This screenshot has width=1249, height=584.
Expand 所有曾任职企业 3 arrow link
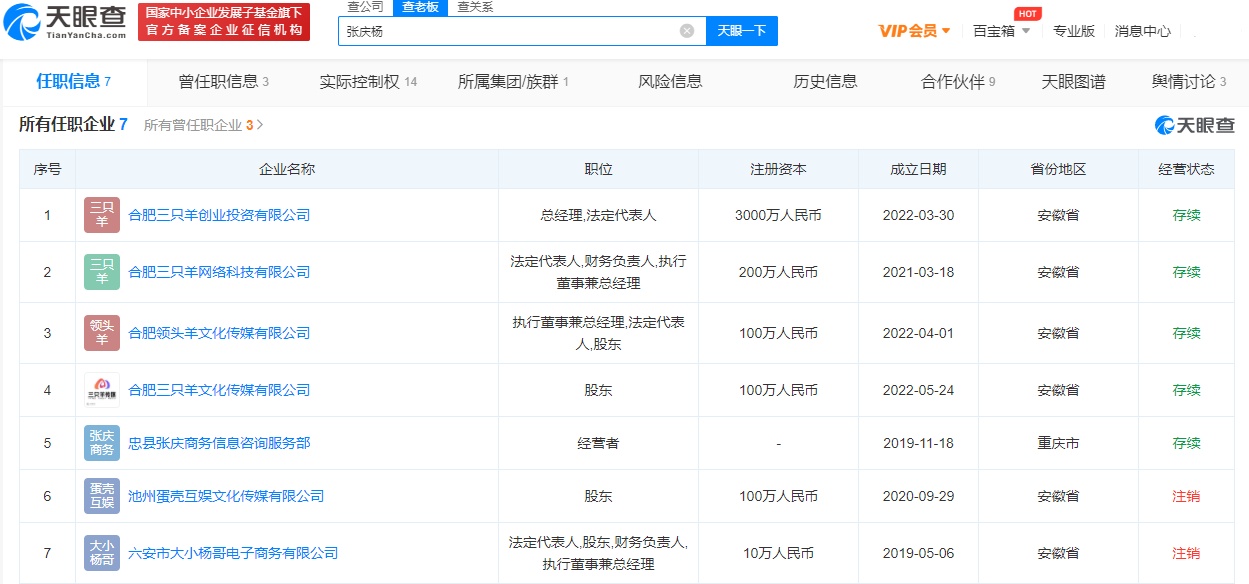(x=204, y=125)
